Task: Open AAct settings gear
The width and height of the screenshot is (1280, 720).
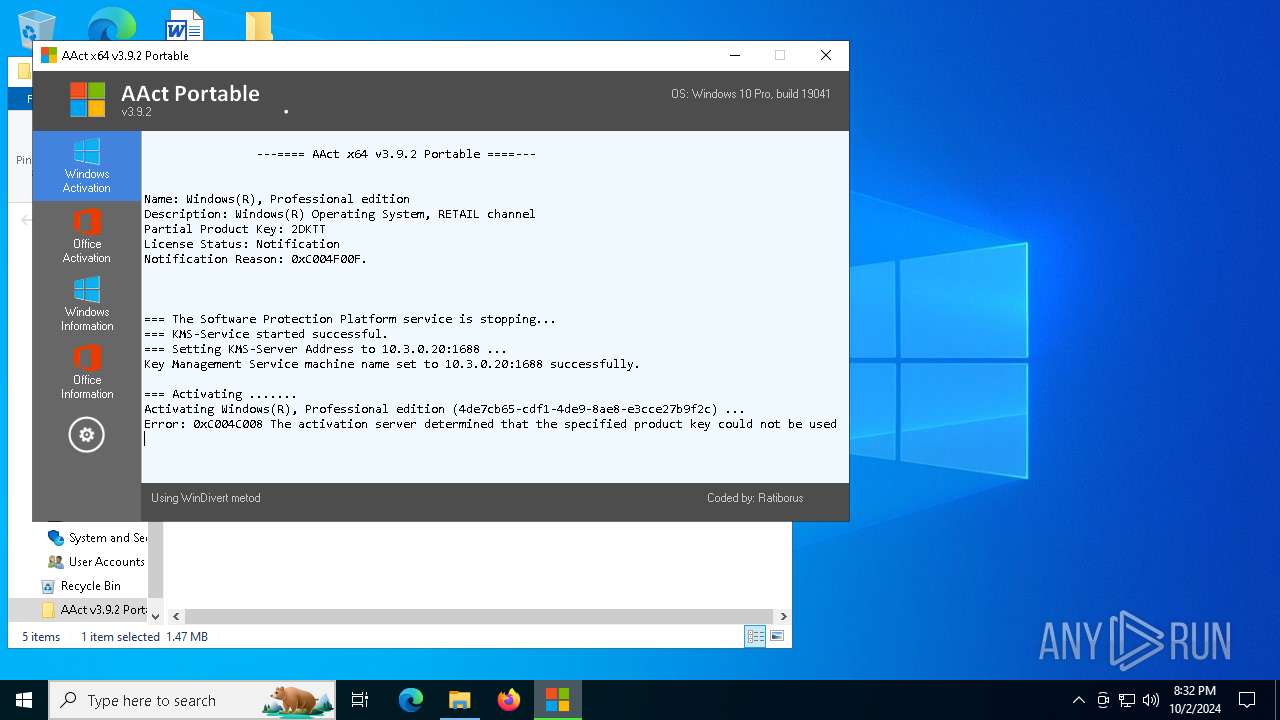Action: 86,435
